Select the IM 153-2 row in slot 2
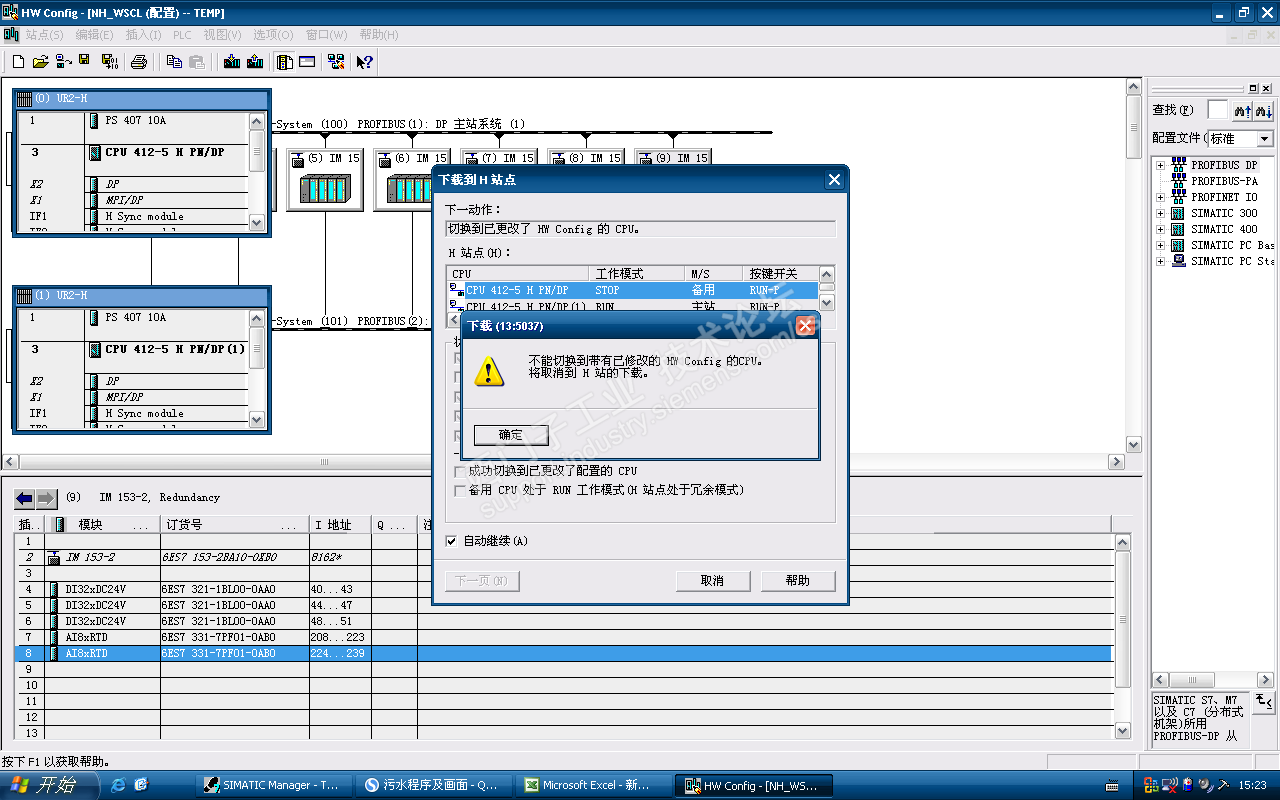The height and width of the screenshot is (800, 1280). pos(564,557)
